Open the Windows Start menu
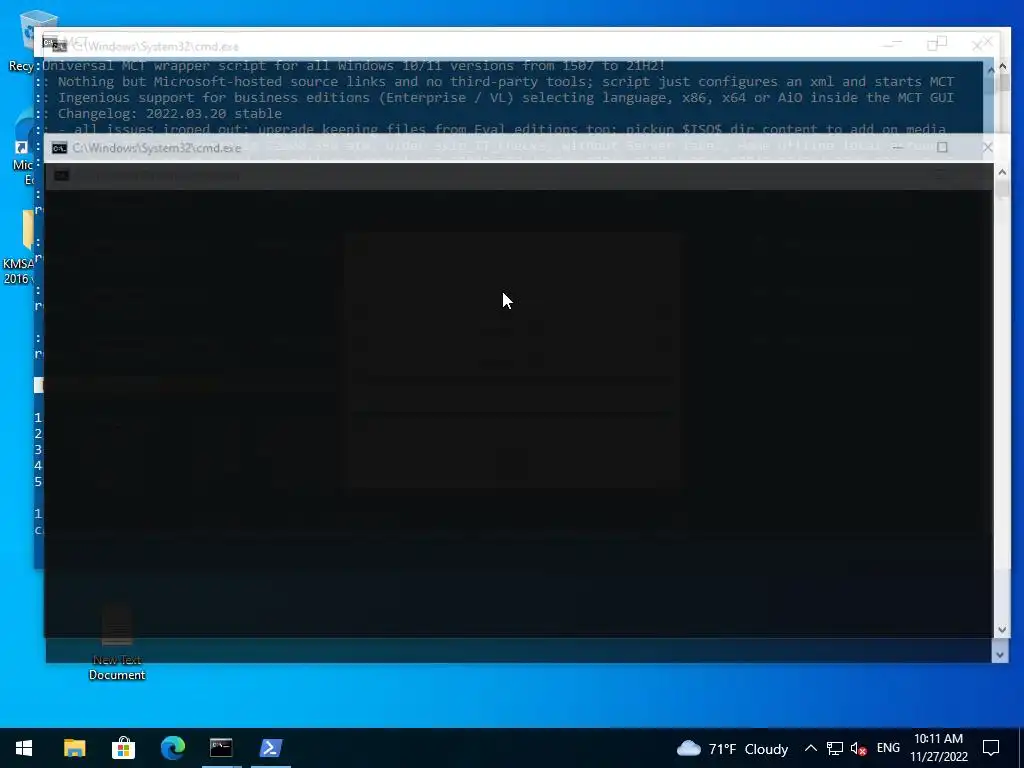 pos(24,748)
